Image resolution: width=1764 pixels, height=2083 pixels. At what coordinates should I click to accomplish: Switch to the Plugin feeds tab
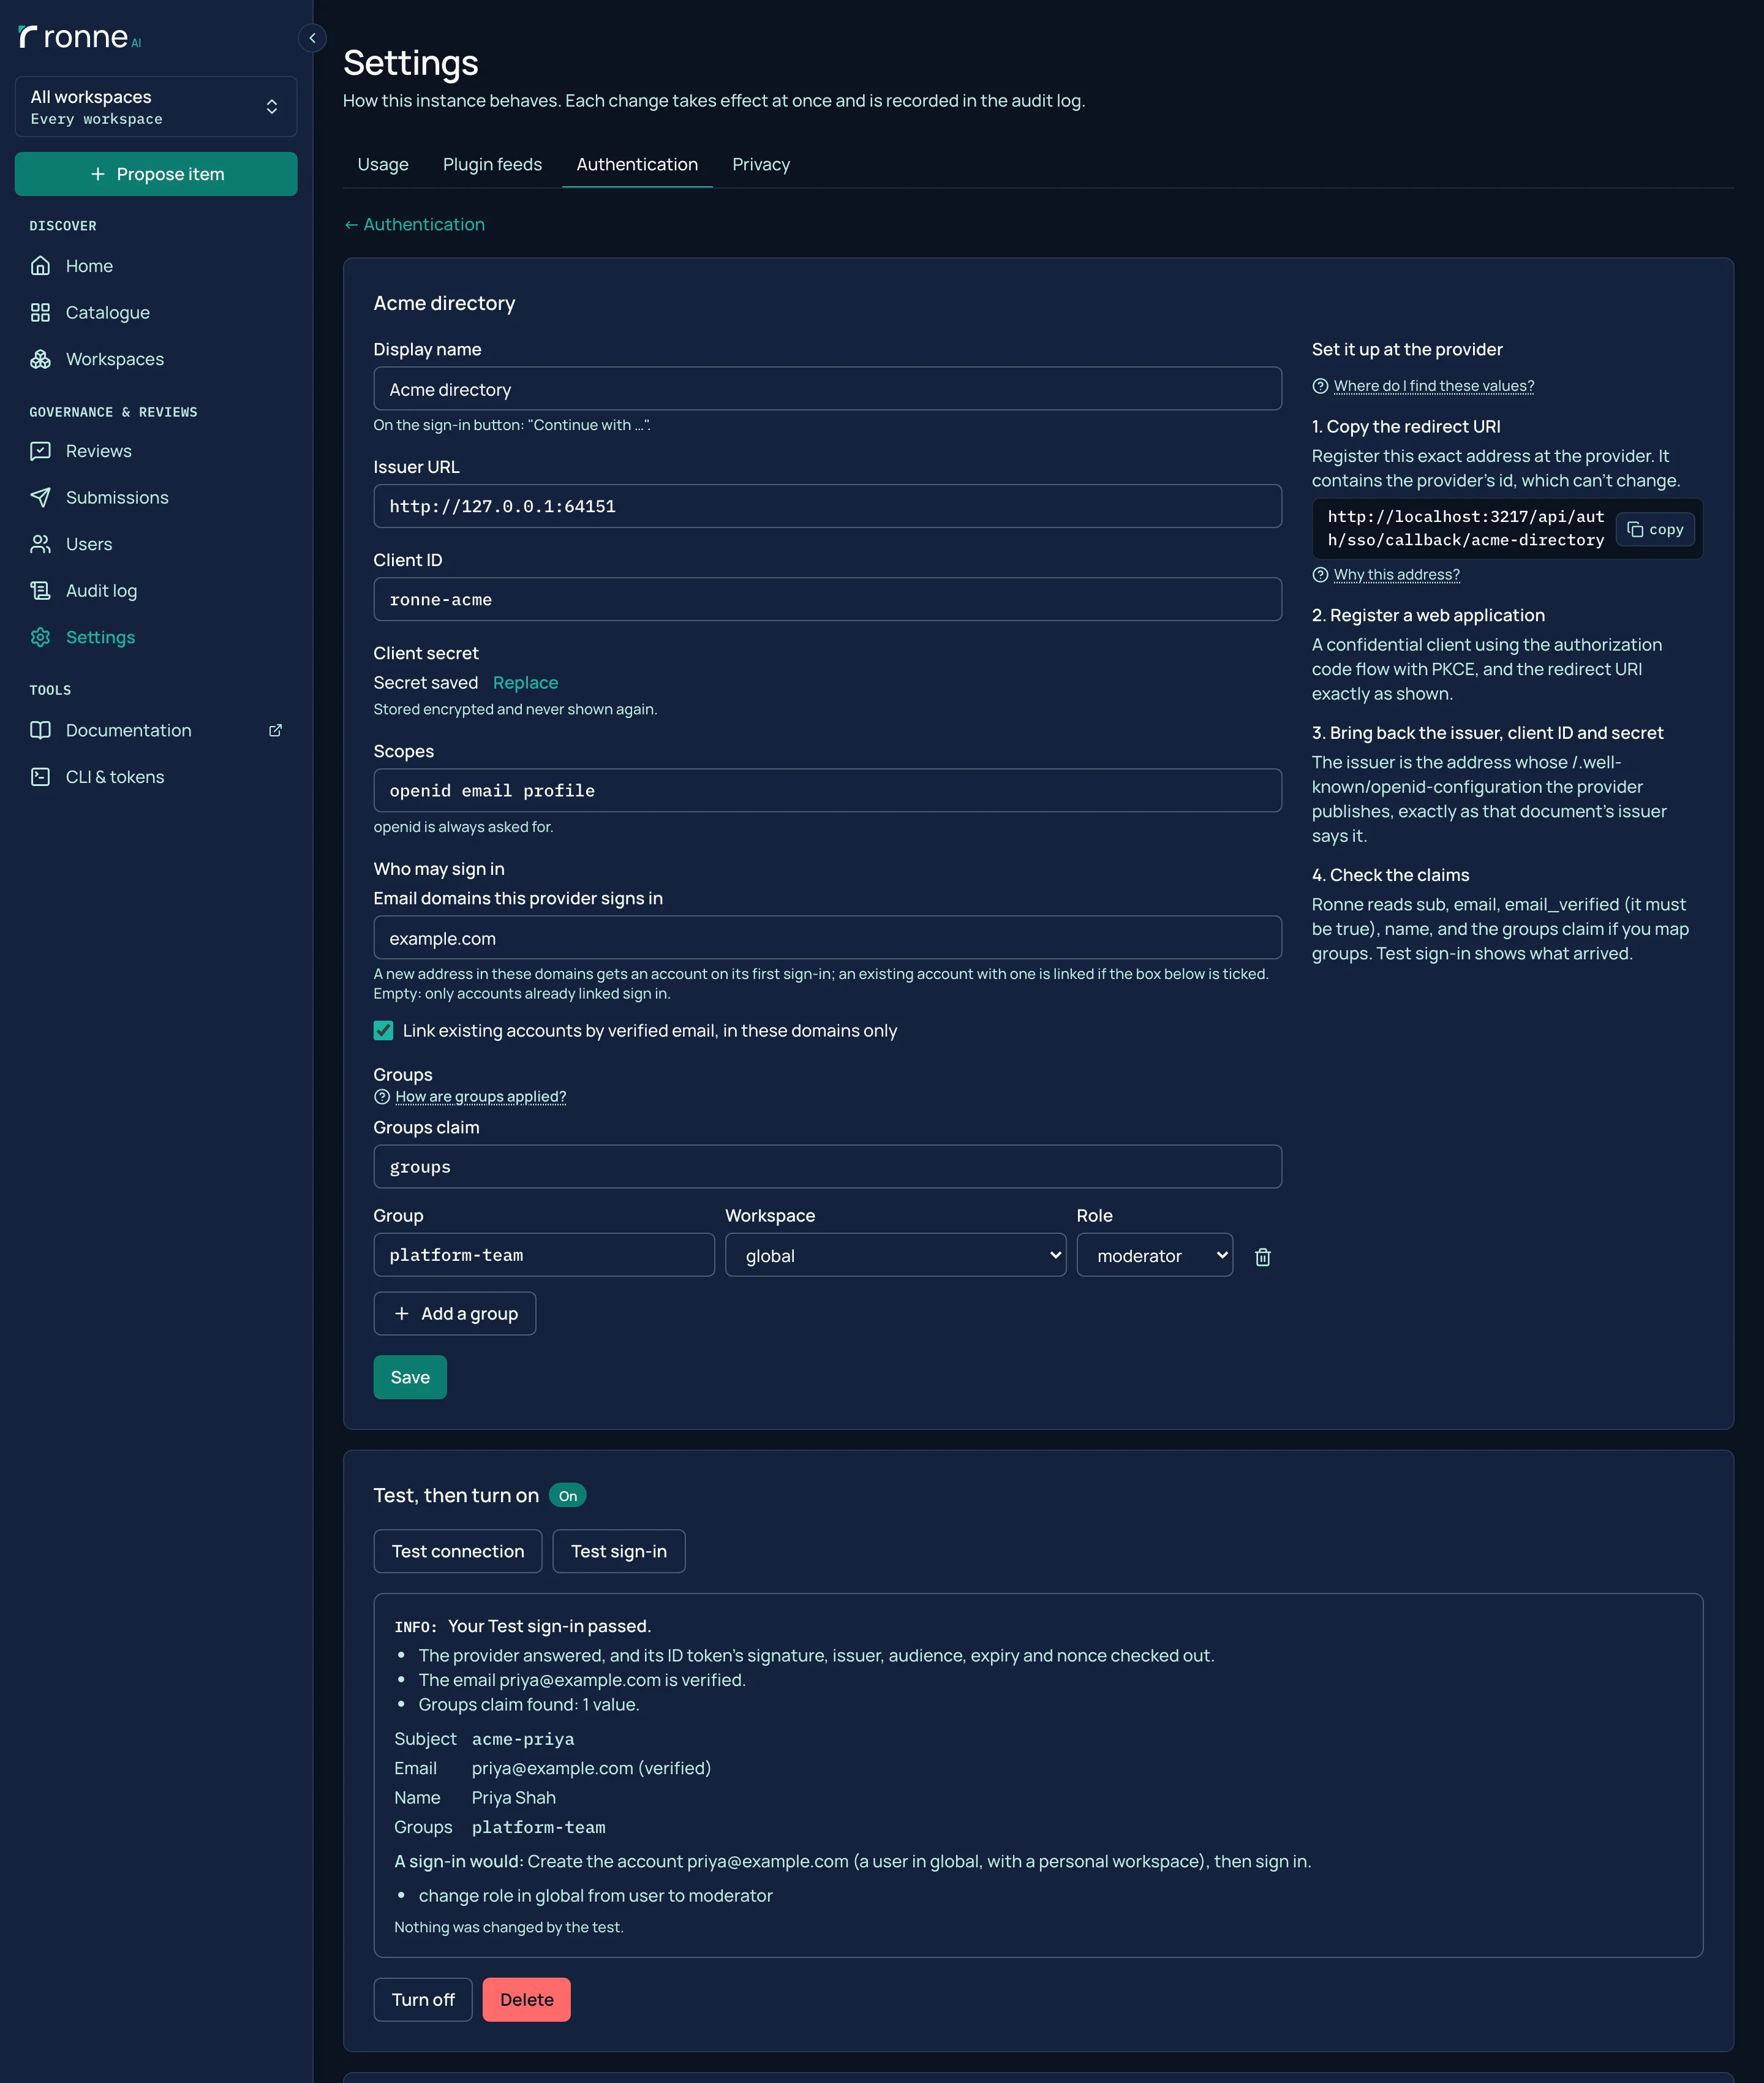(x=492, y=164)
